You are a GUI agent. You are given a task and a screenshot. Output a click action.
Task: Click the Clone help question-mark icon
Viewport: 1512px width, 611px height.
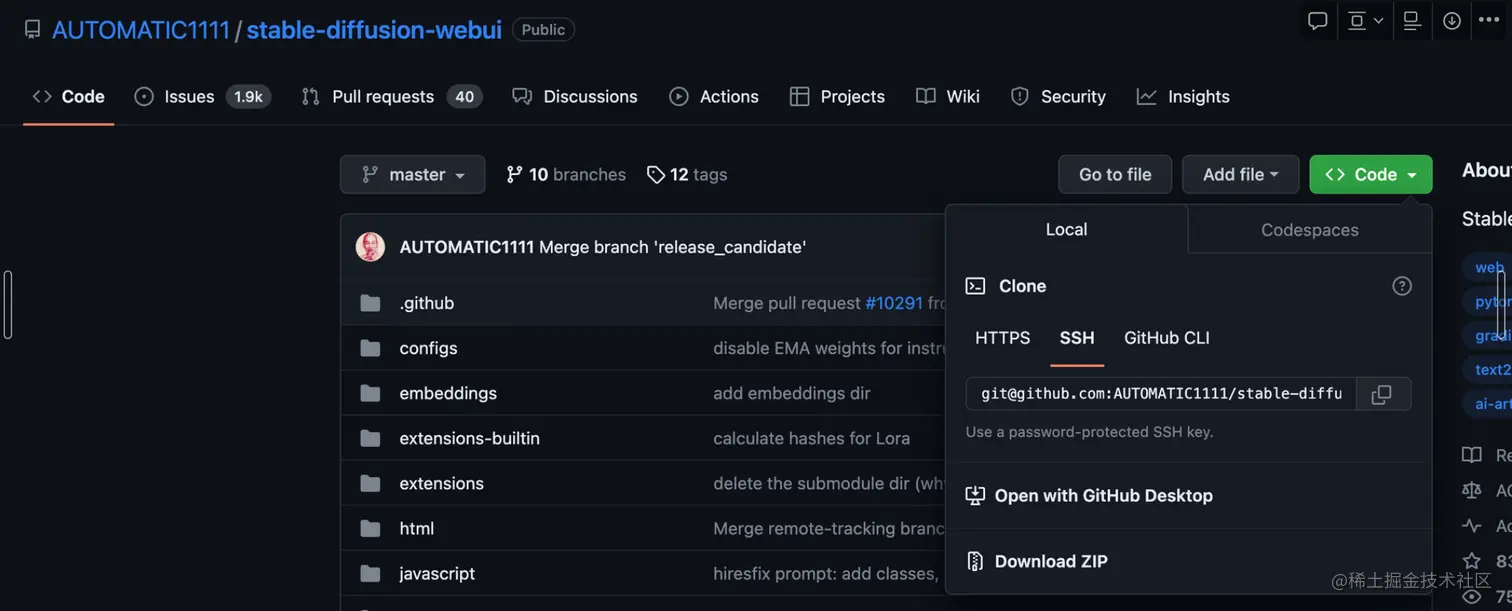tap(1402, 286)
